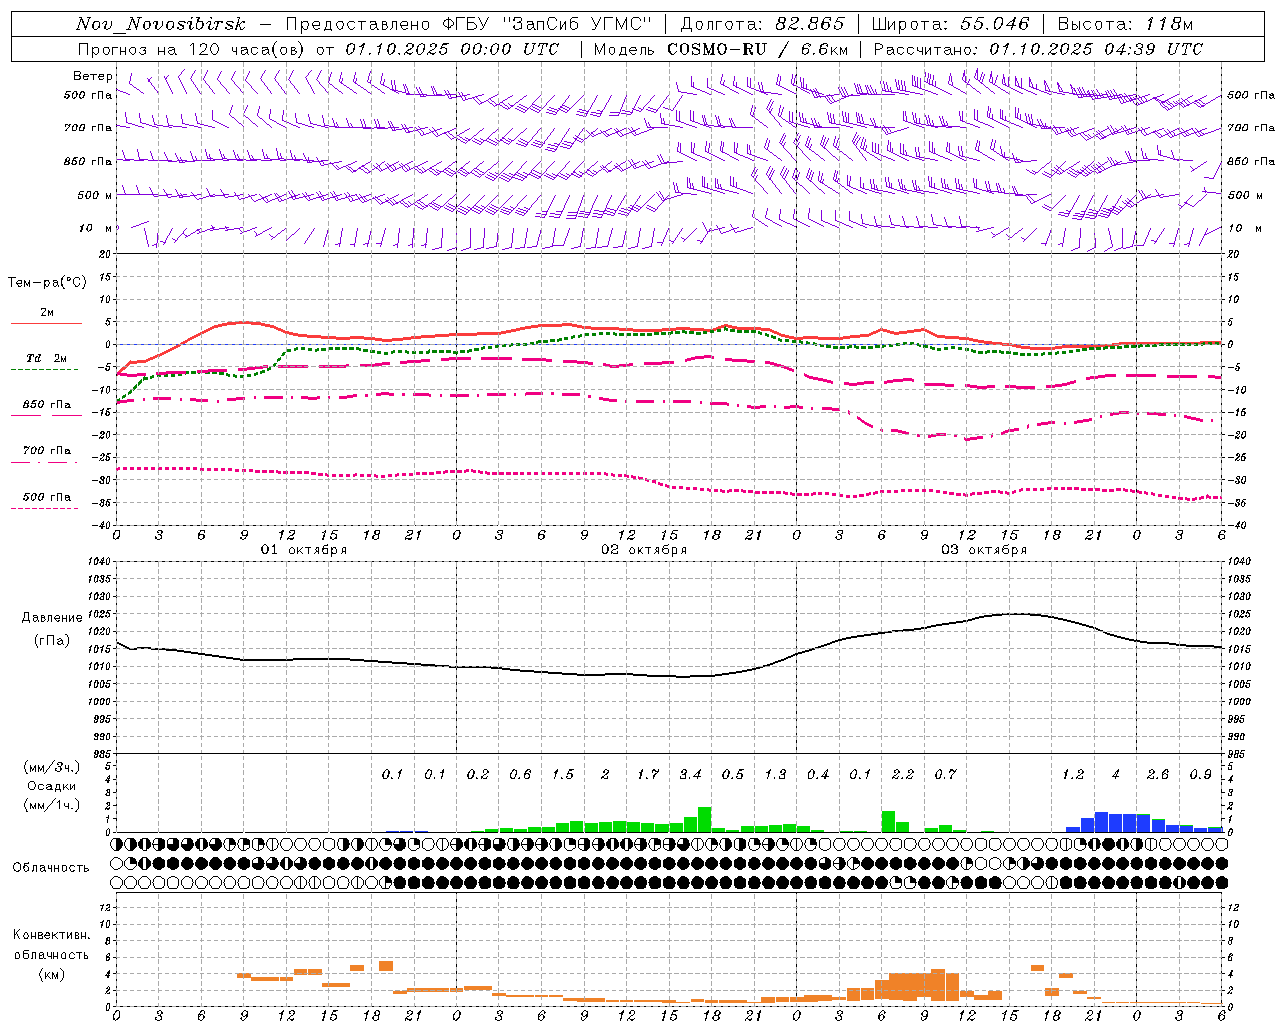
Task: Click the '(мм/3ч.)' precipitation unit label
Action: pyautogui.click(x=52, y=767)
